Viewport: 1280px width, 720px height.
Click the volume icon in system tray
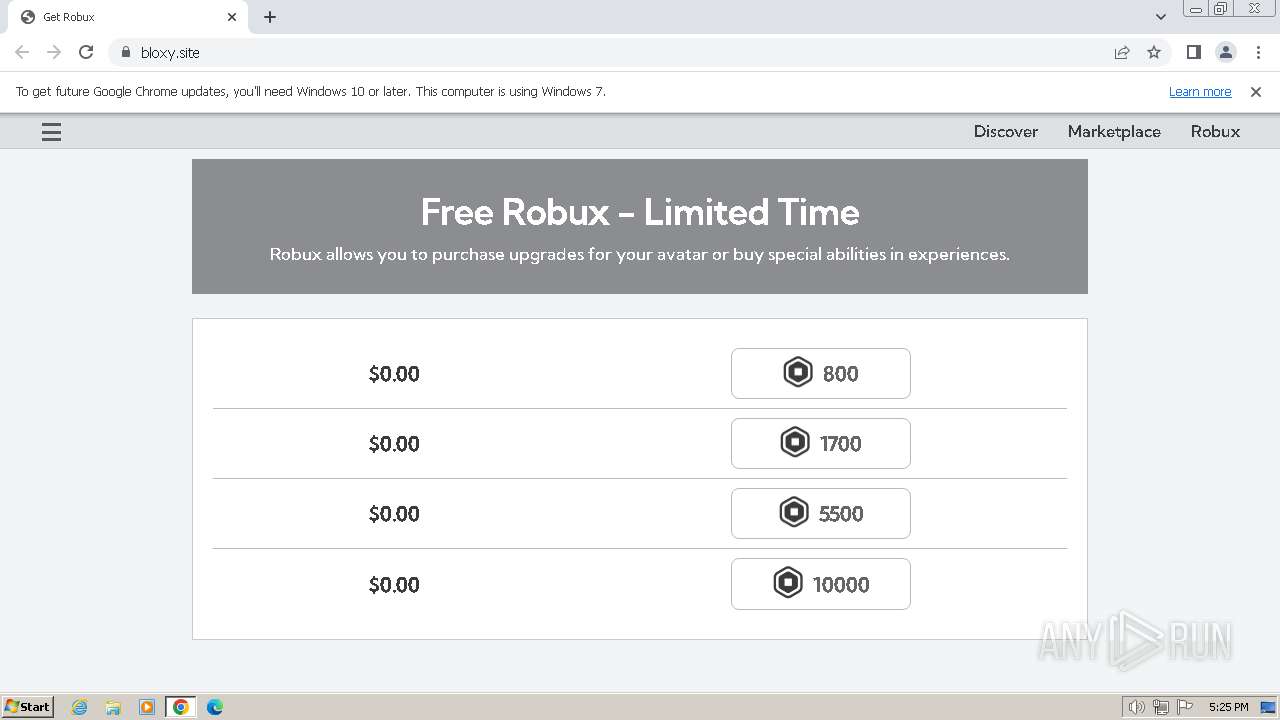pos(1136,707)
